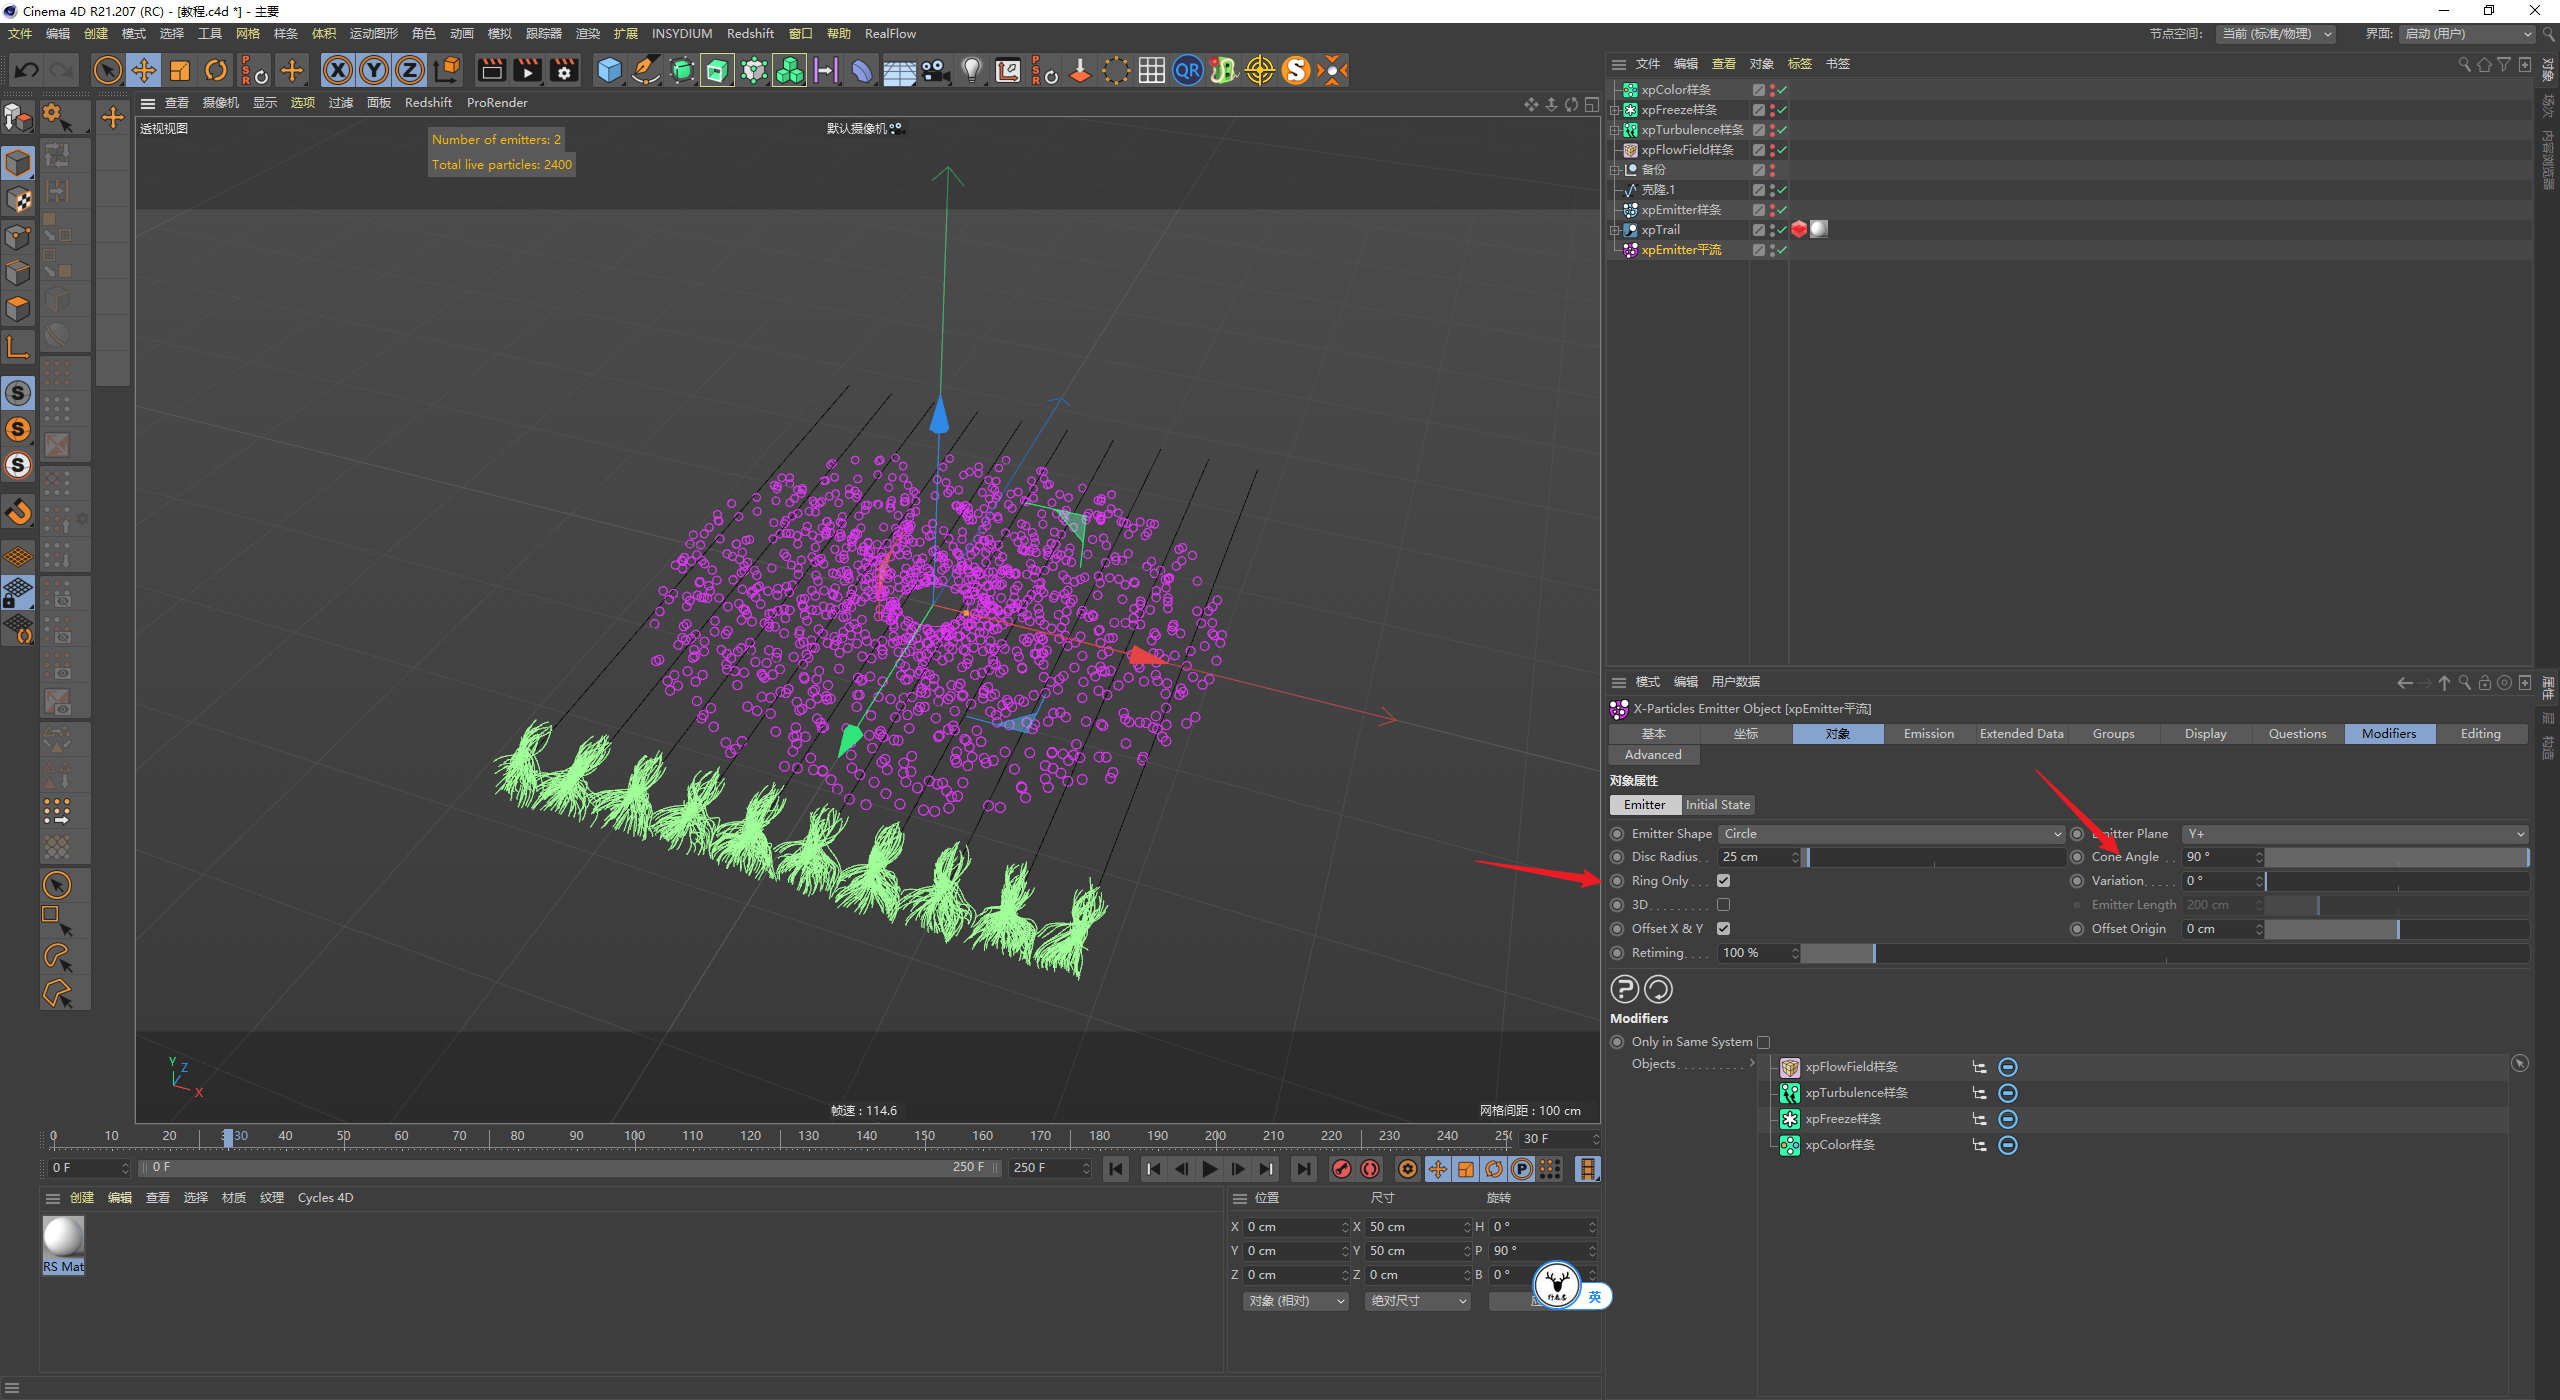Expand the xpTurbulence样条 tree item

coord(1614,130)
